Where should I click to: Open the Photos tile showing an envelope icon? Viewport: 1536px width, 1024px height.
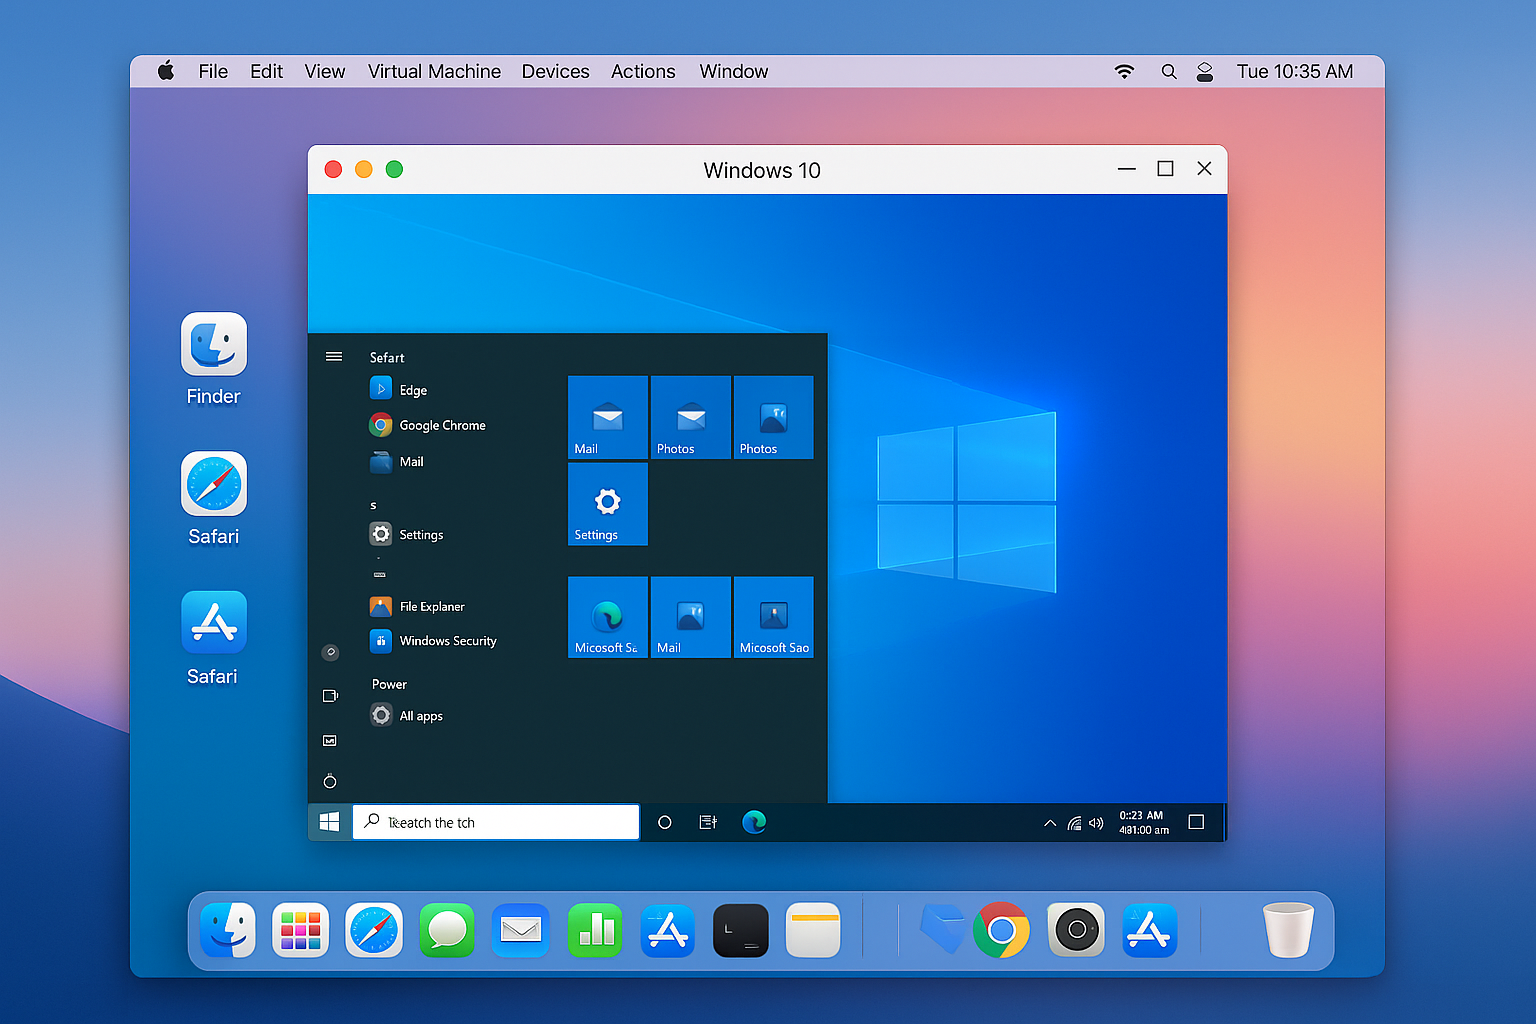click(691, 417)
